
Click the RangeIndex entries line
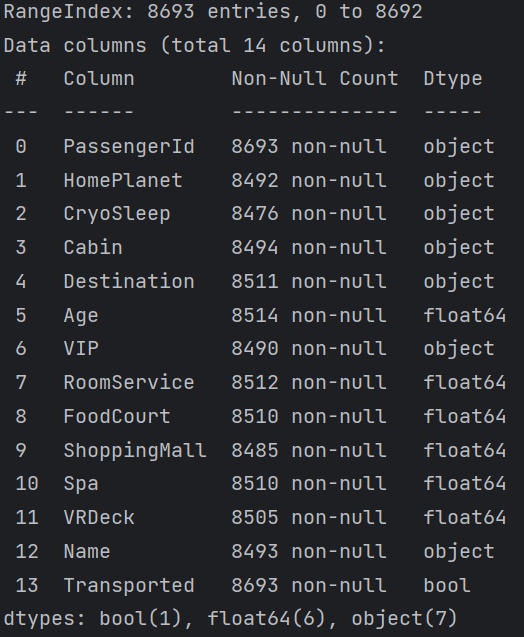pos(213,11)
